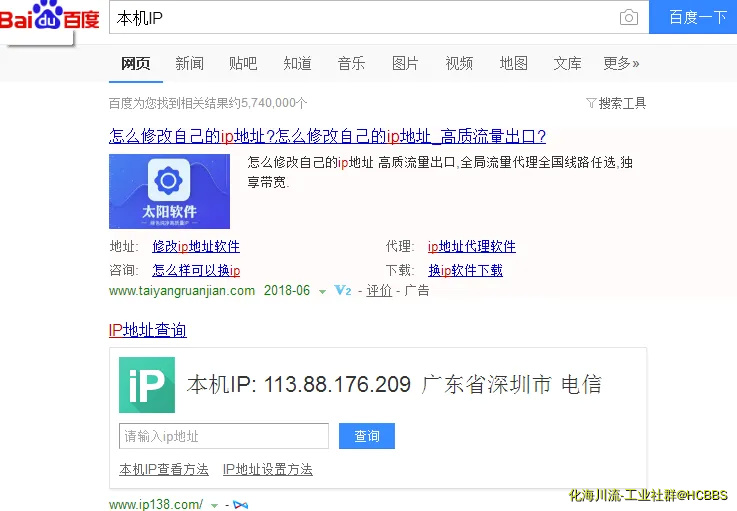Click the 修改ip地址软件 link
This screenshot has width=737, height=511.
[196, 246]
